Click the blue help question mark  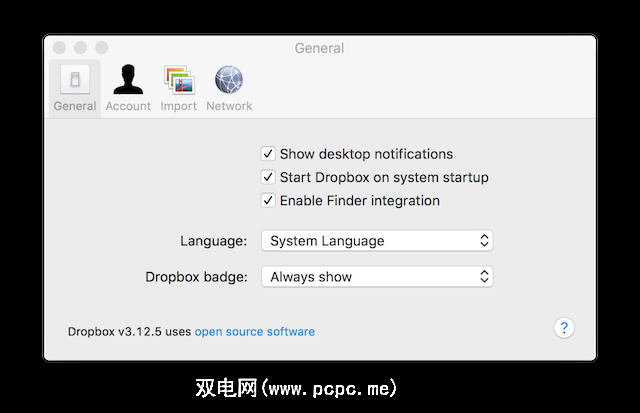coord(564,328)
